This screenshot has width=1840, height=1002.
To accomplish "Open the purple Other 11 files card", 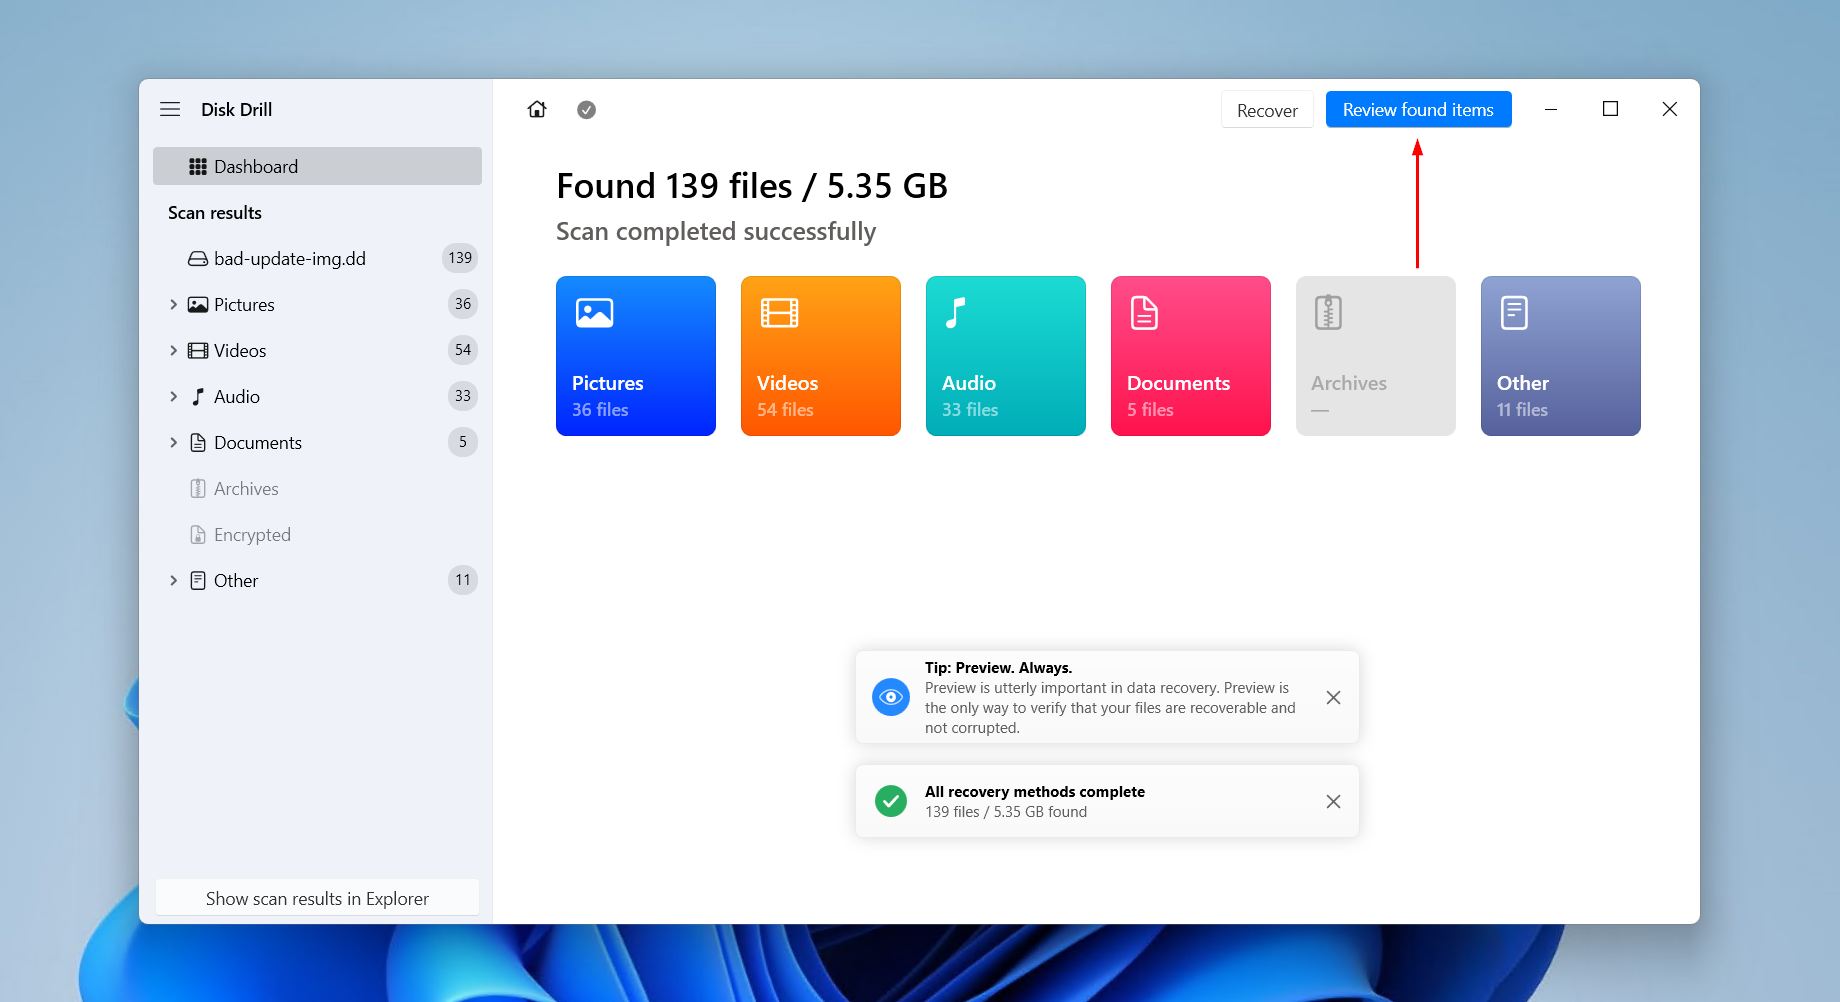I will tap(1561, 356).
